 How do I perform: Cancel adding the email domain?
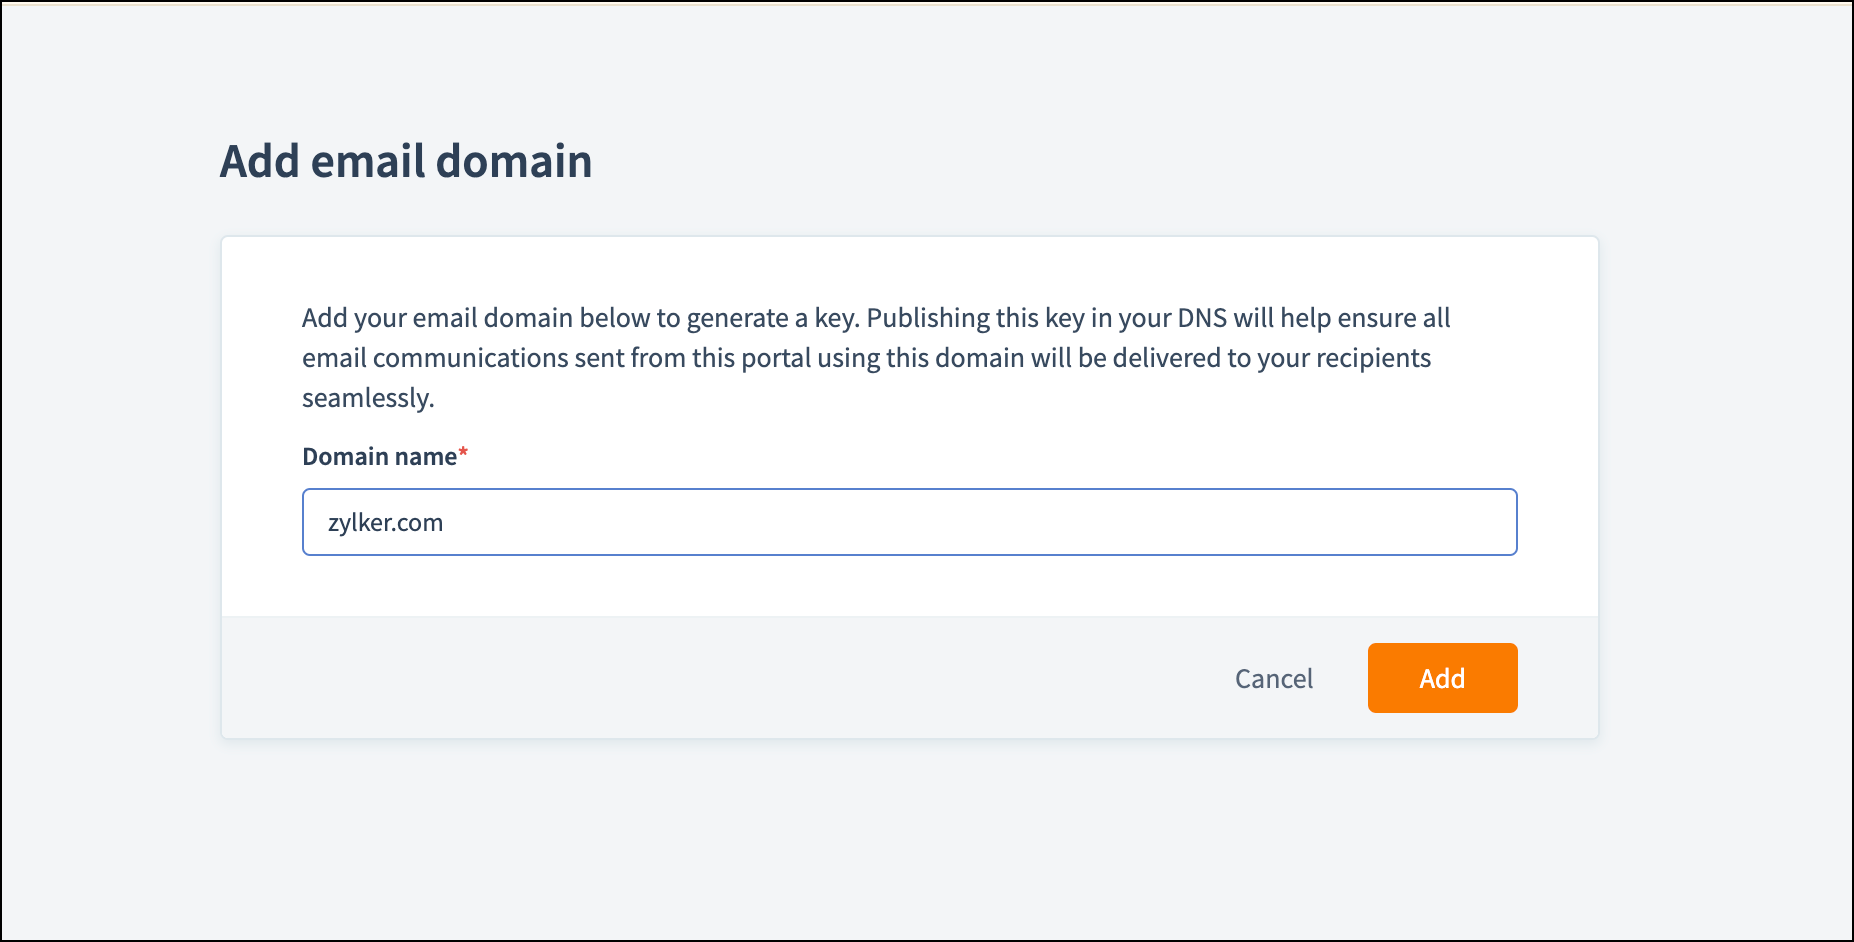click(1273, 679)
